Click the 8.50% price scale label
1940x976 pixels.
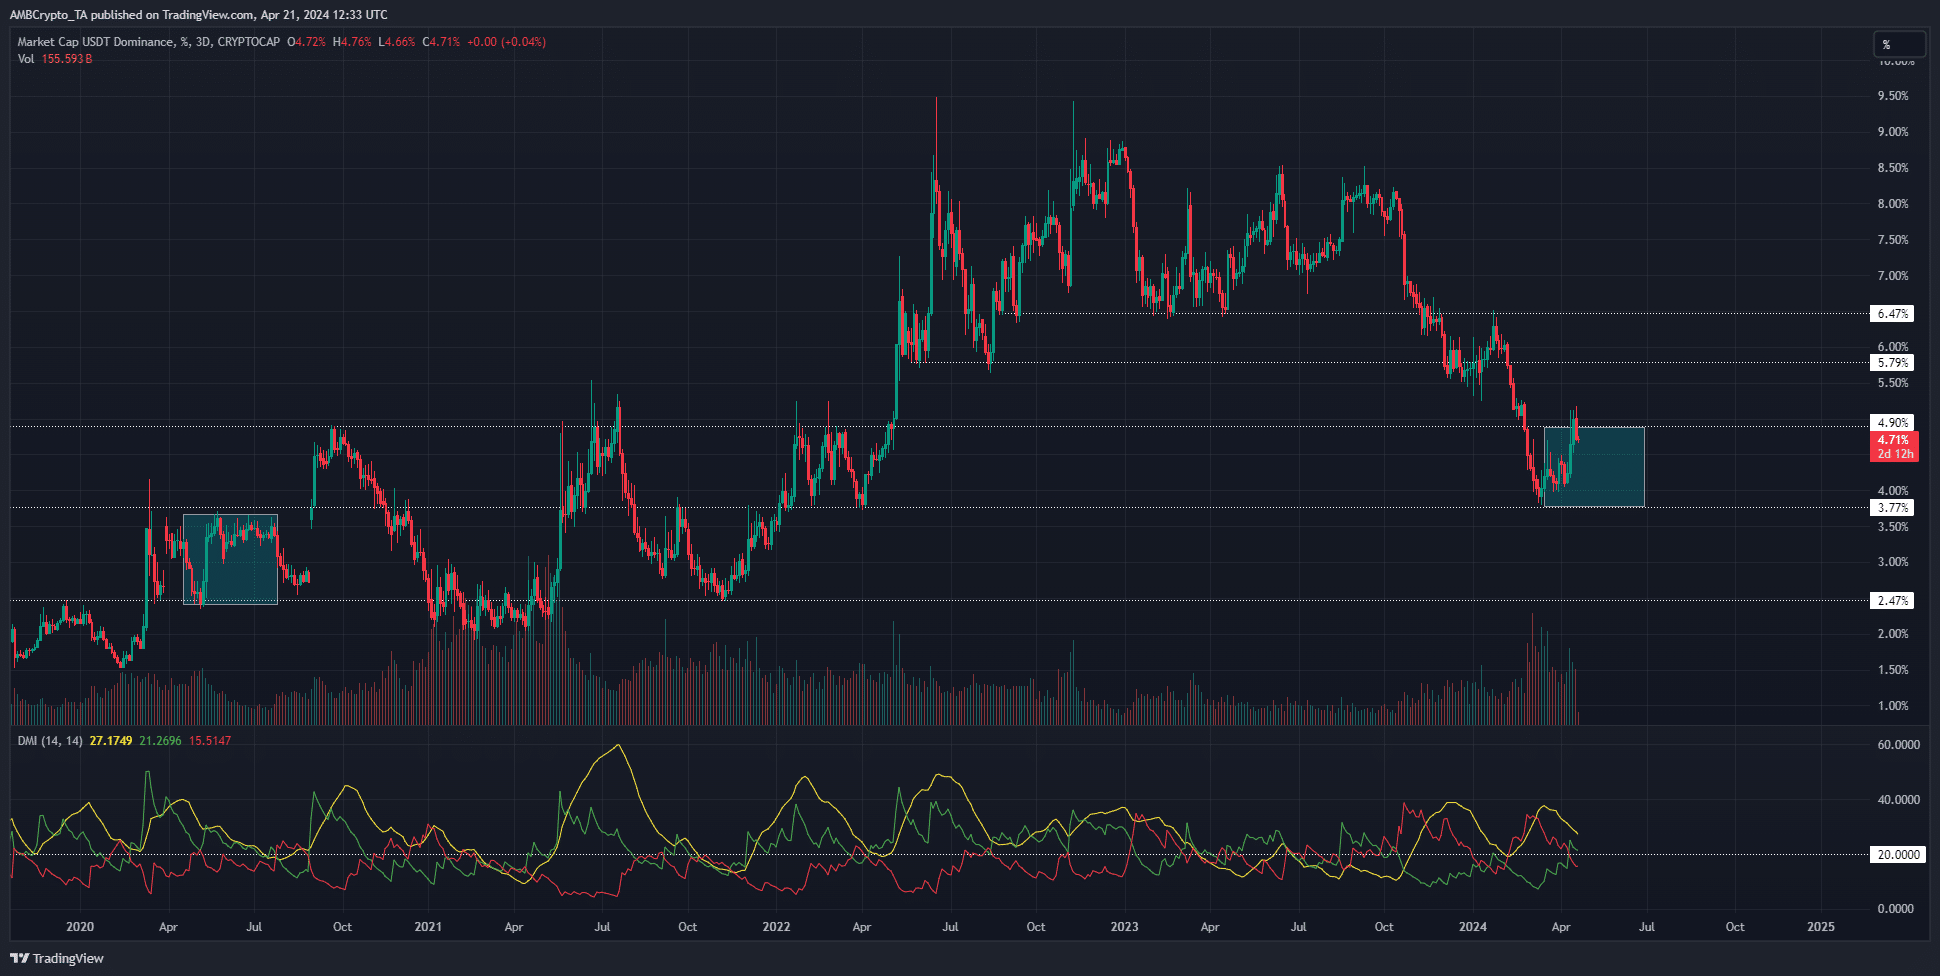point(1893,168)
